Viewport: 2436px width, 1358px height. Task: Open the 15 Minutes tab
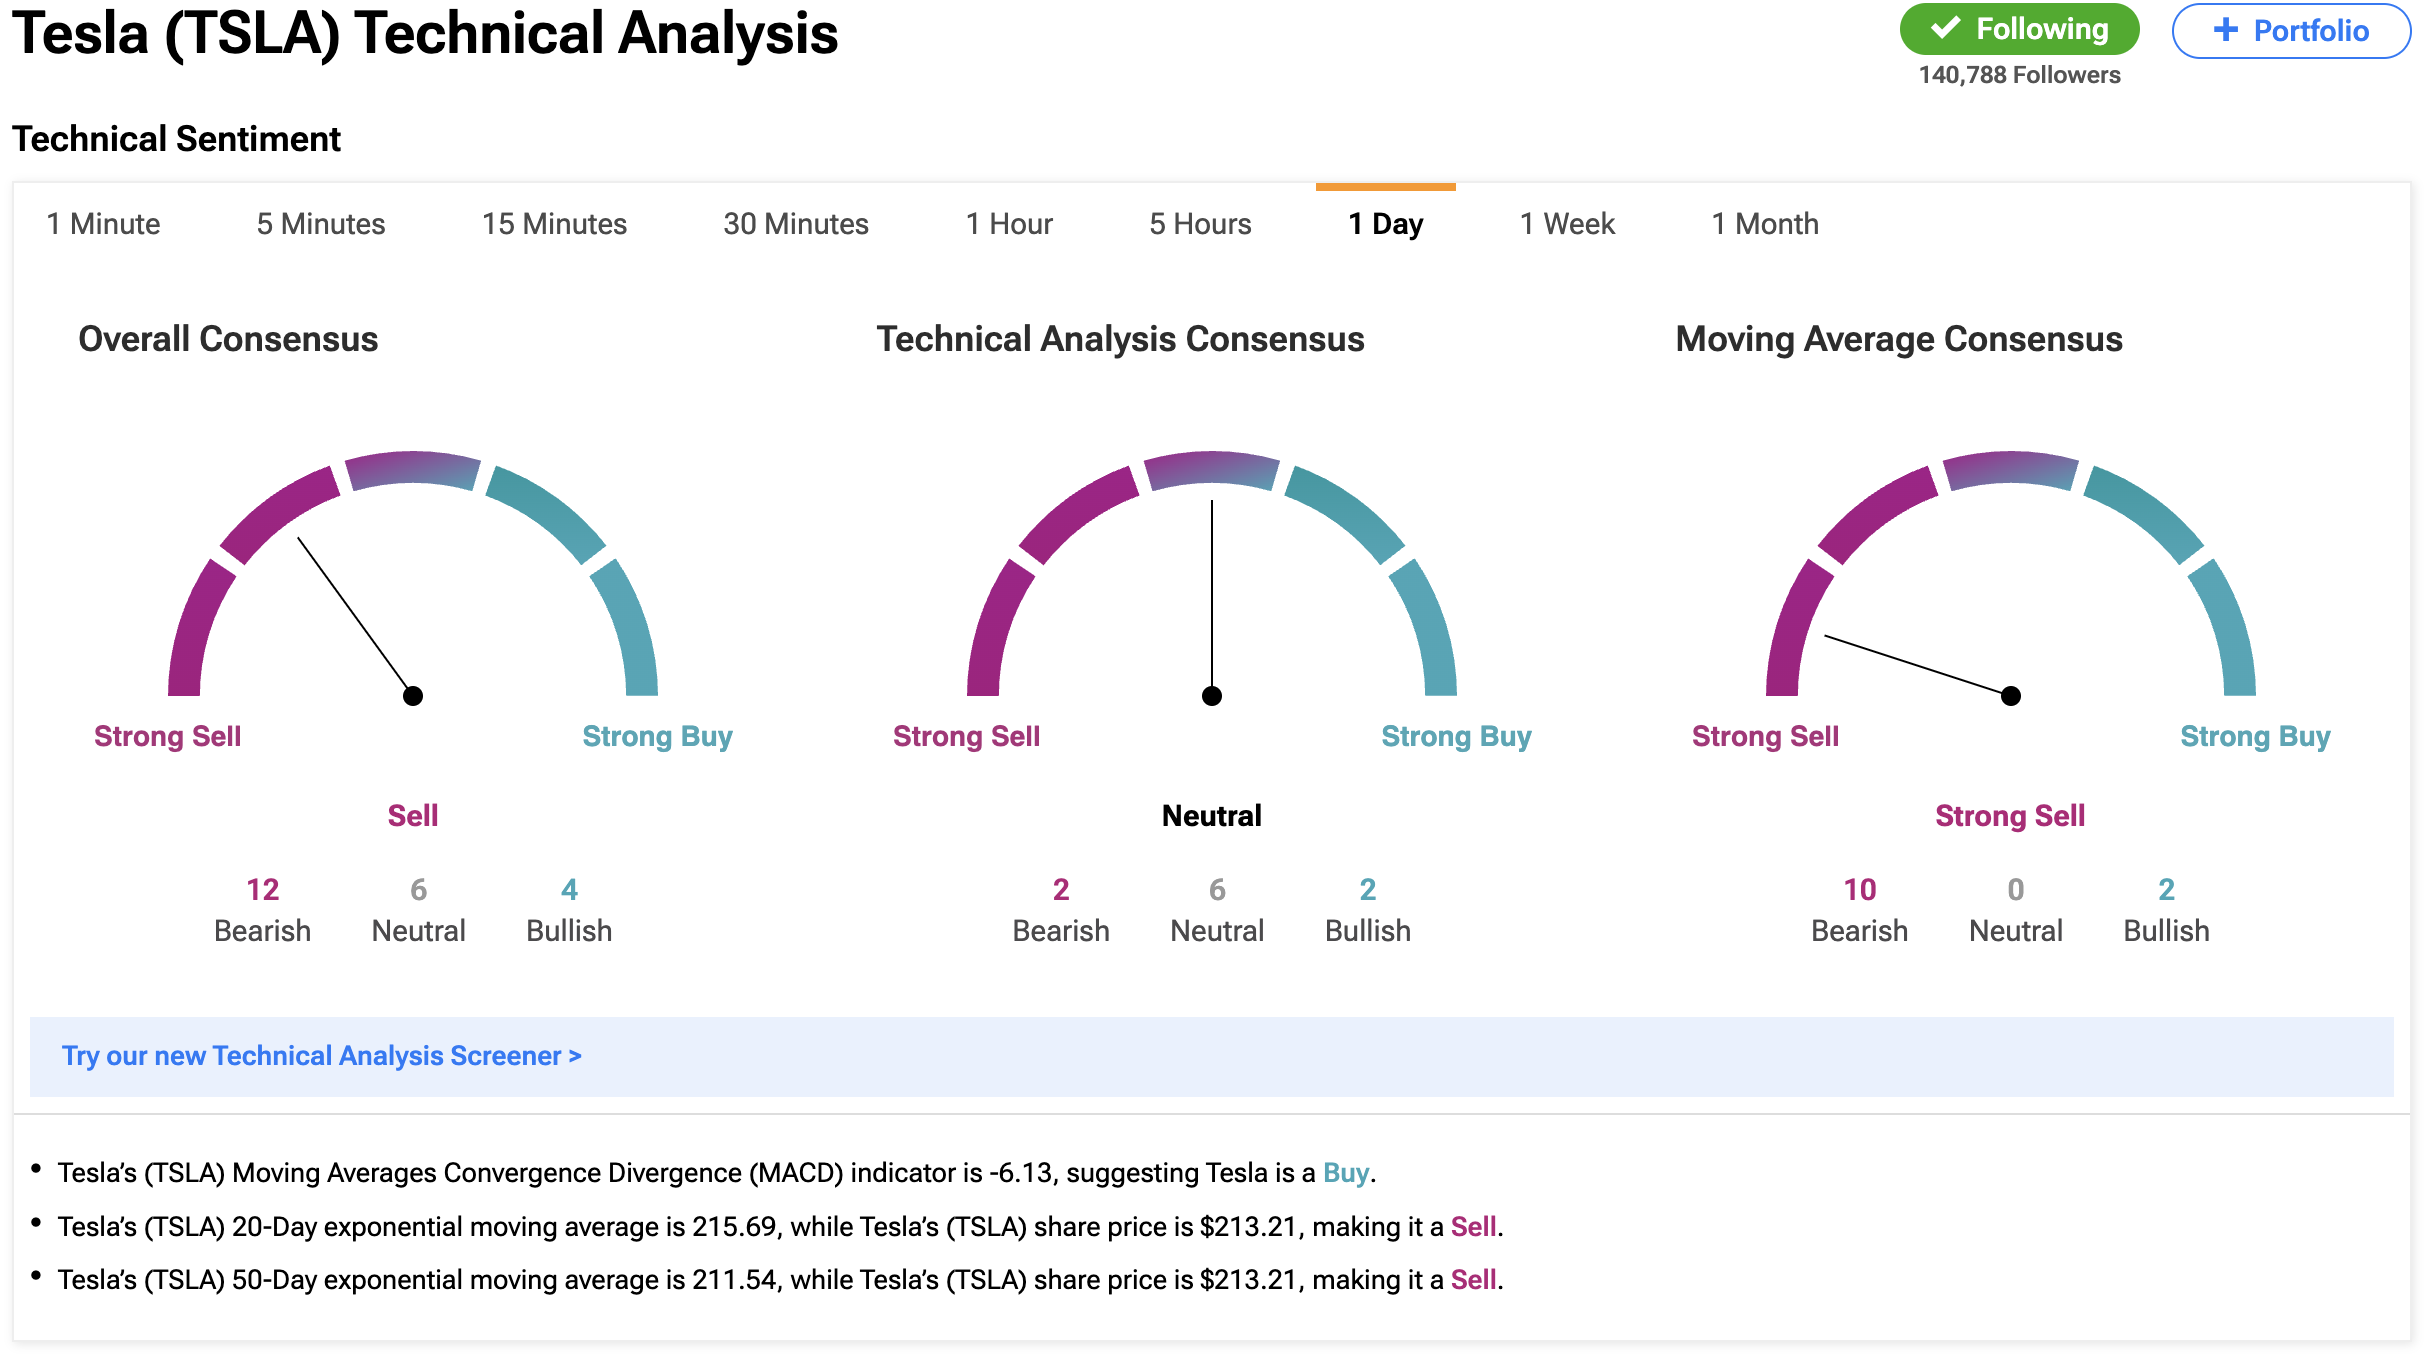click(x=554, y=224)
